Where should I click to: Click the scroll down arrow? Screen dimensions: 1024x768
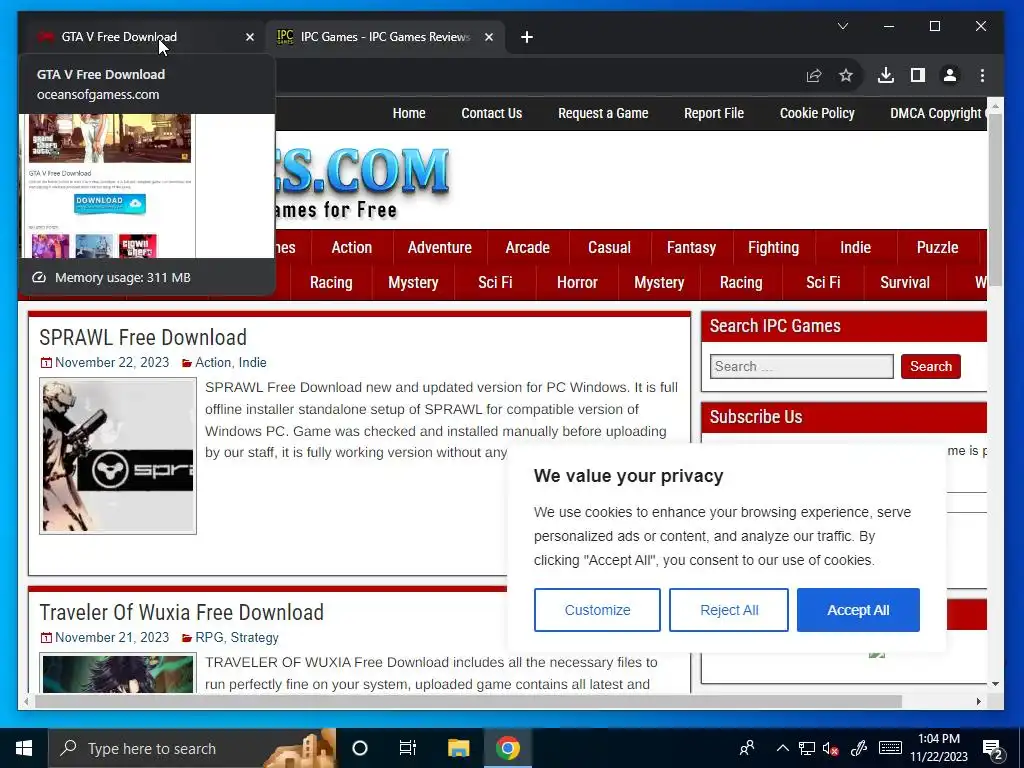[995, 684]
